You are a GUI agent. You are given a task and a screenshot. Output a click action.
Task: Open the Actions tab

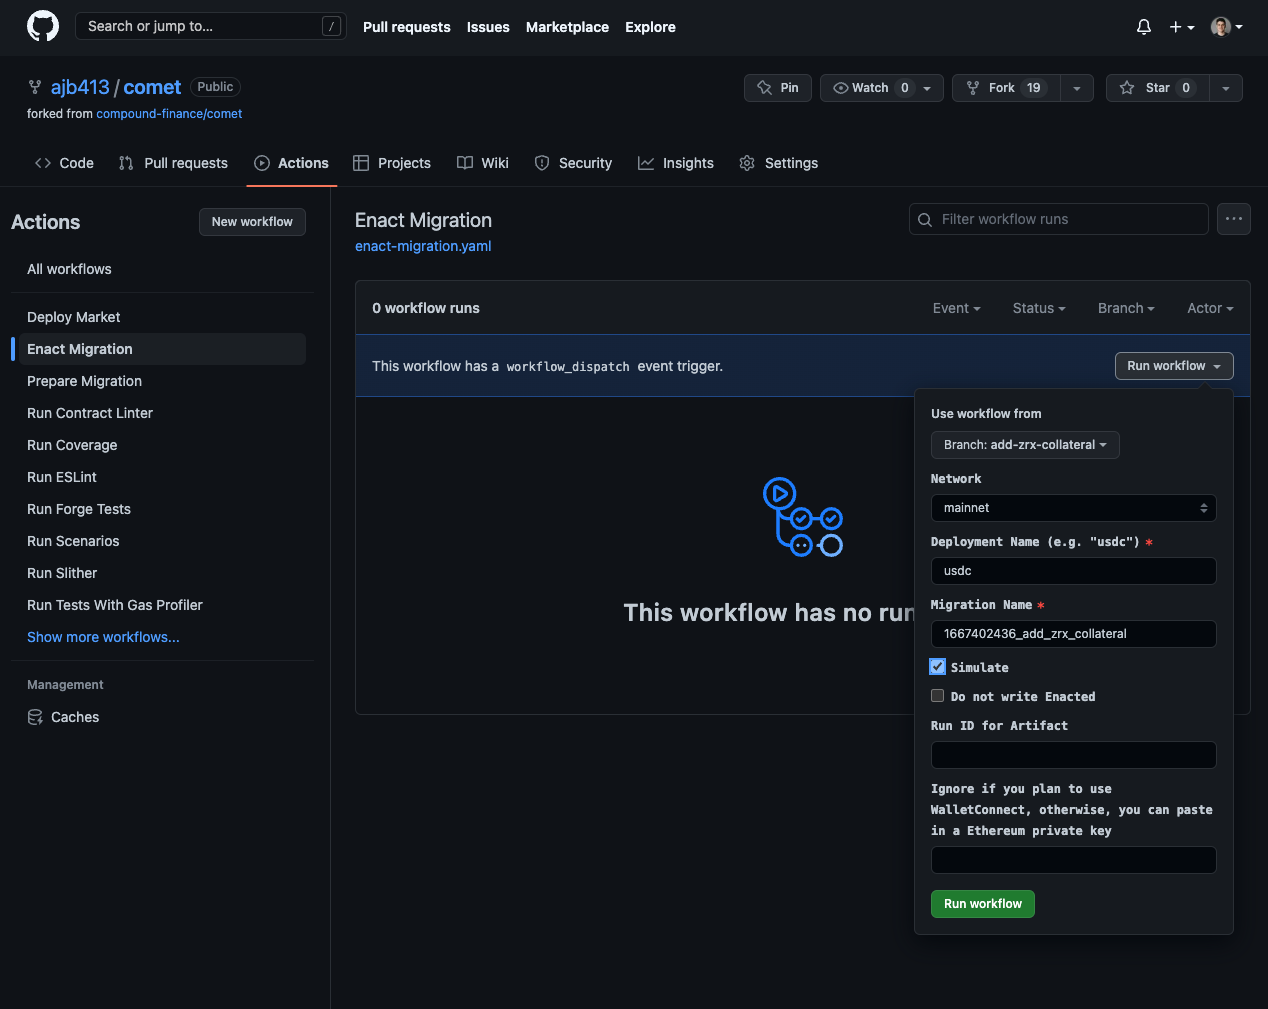(x=291, y=163)
